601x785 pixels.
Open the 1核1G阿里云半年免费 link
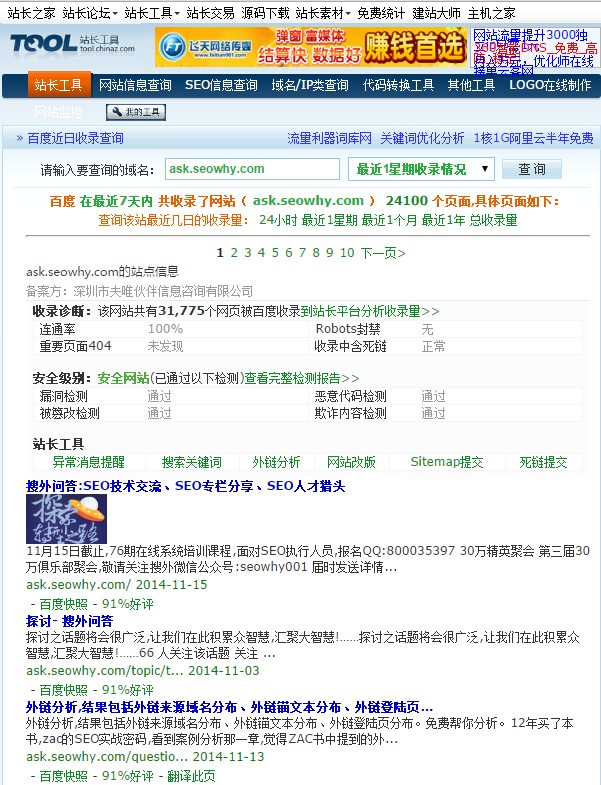[x=533, y=138]
